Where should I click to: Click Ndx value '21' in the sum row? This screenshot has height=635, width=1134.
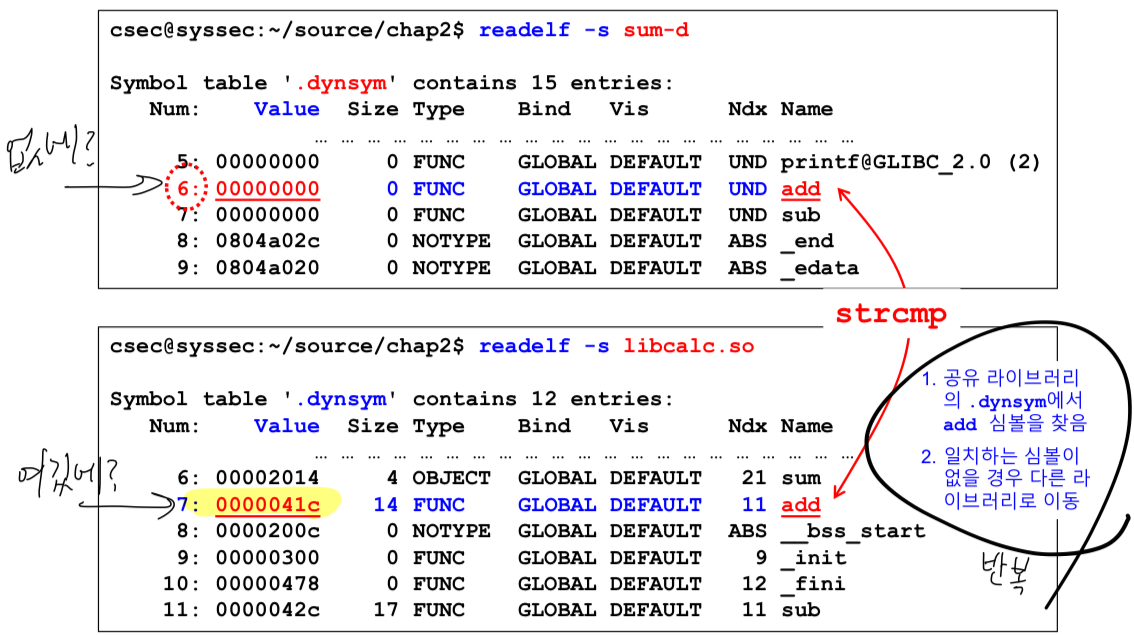pyautogui.click(x=754, y=478)
